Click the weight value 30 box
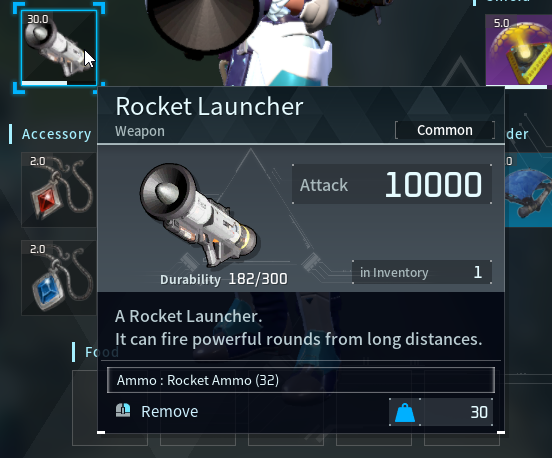Image resolution: width=552 pixels, height=458 pixels. tap(456, 412)
